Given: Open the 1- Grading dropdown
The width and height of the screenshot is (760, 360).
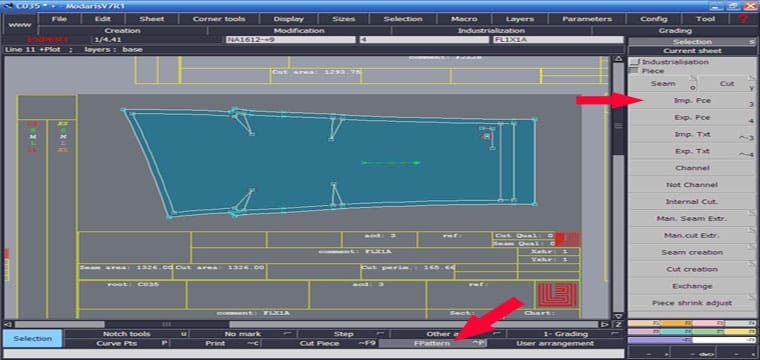Looking at the screenshot, I should pyautogui.click(x=565, y=334).
